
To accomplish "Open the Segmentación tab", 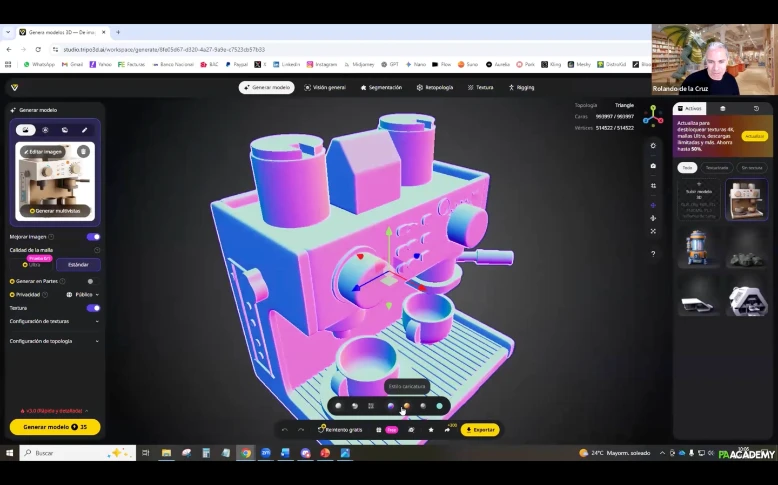I will [x=381, y=87].
